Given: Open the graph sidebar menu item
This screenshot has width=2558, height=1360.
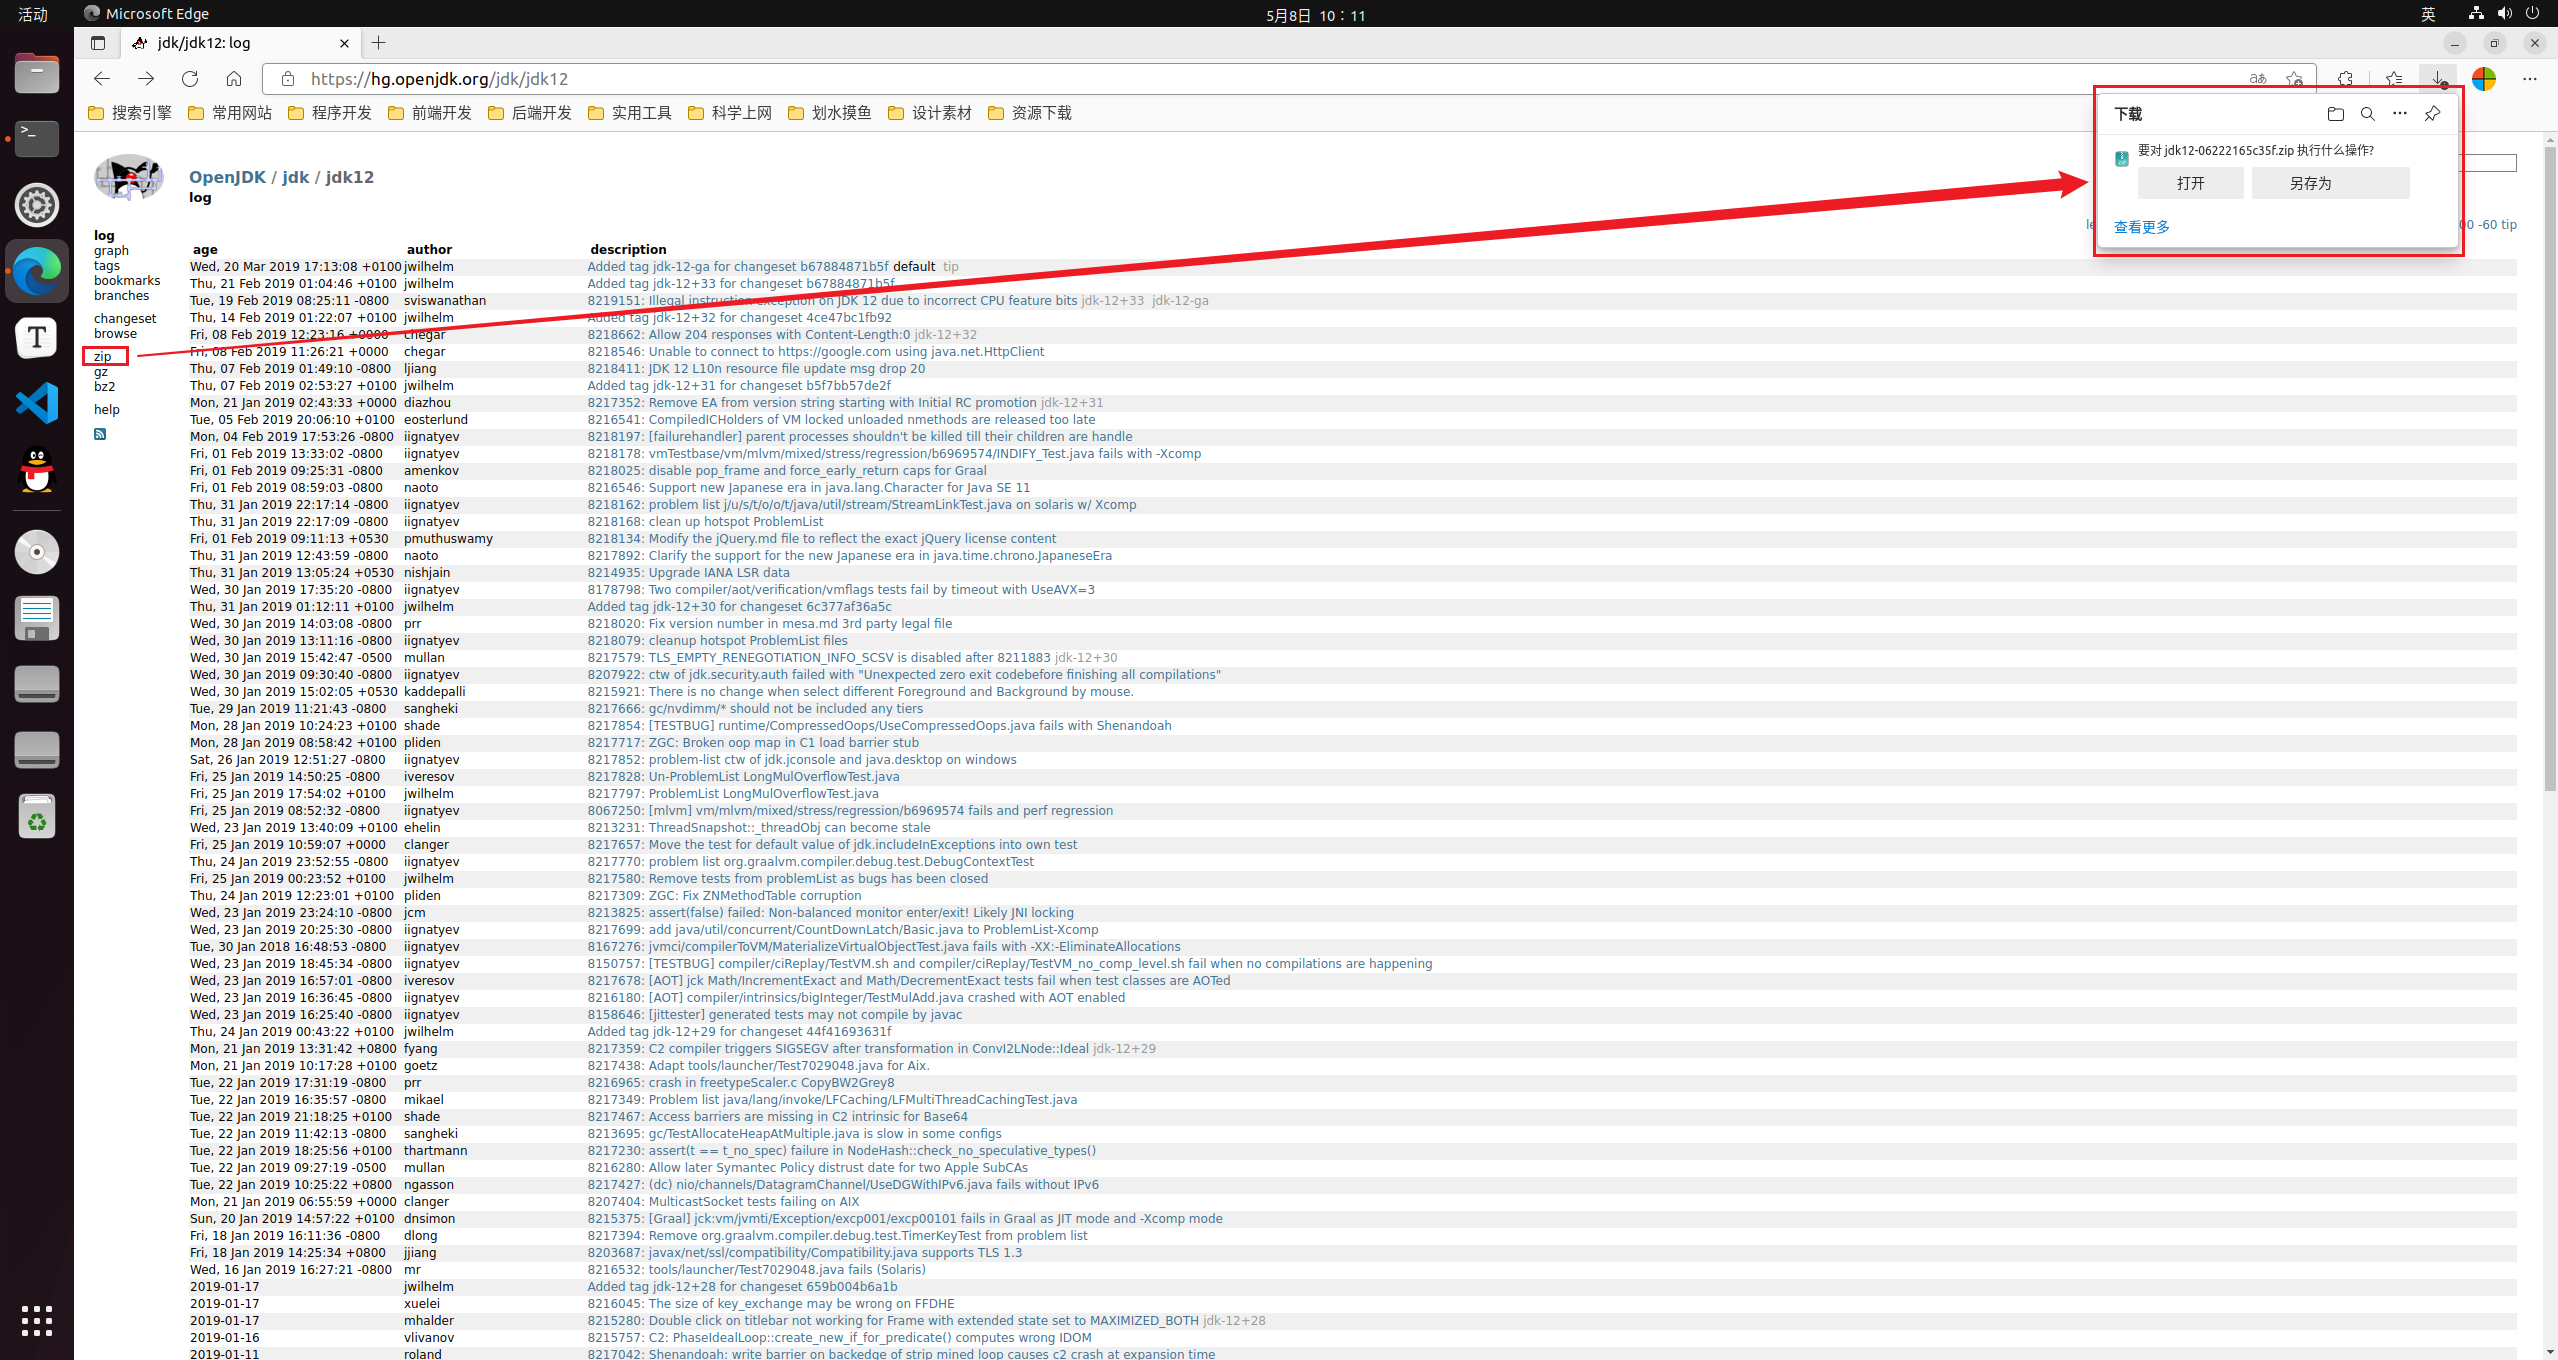Looking at the screenshot, I should click(111, 251).
